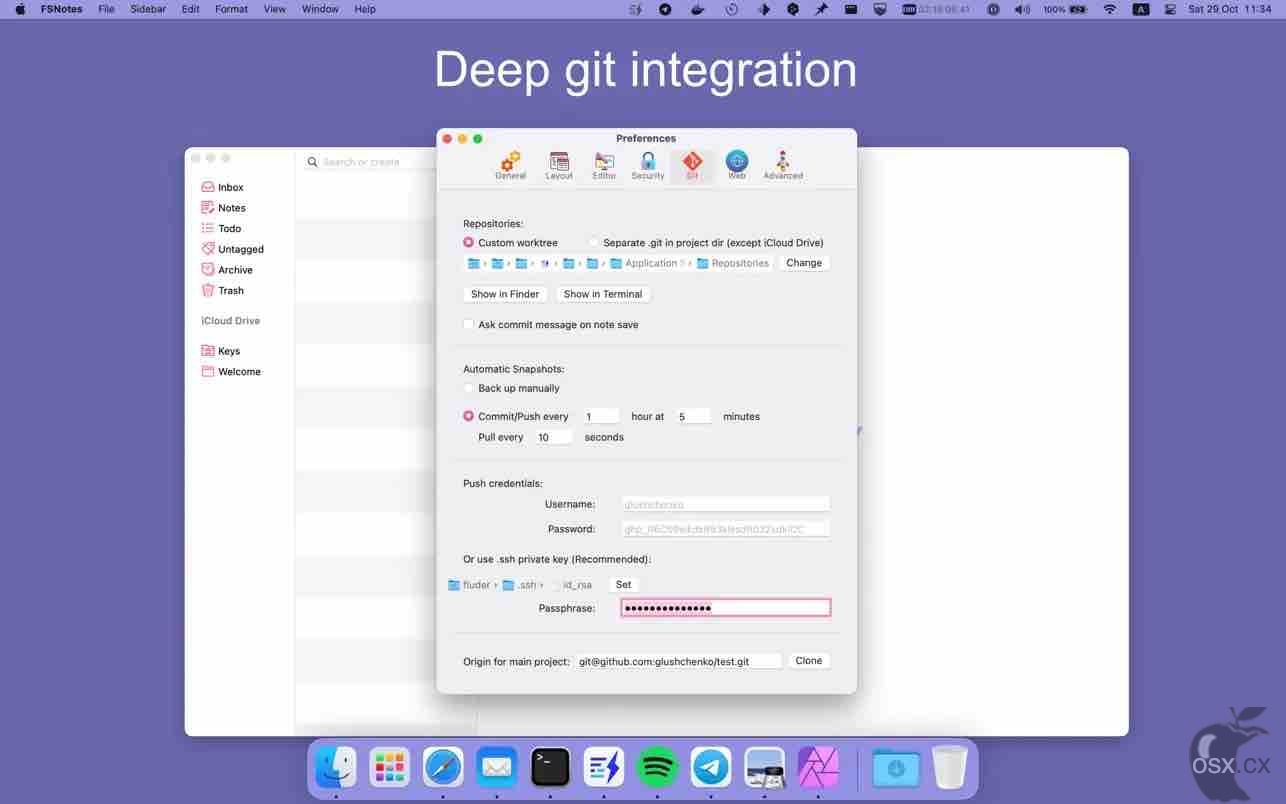Image resolution: width=1286 pixels, height=804 pixels.
Task: Open Notes in the sidebar
Action: (223, 208)
